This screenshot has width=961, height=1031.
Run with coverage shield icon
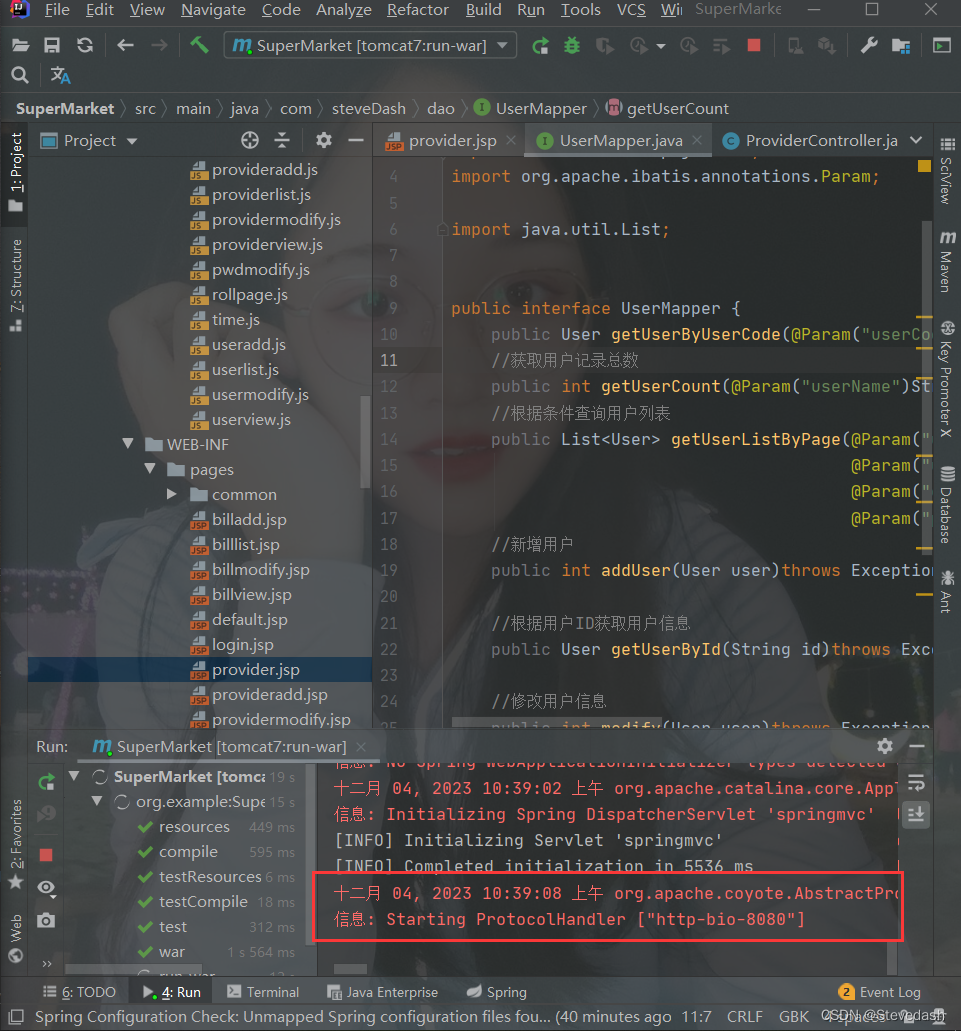[x=604, y=45]
